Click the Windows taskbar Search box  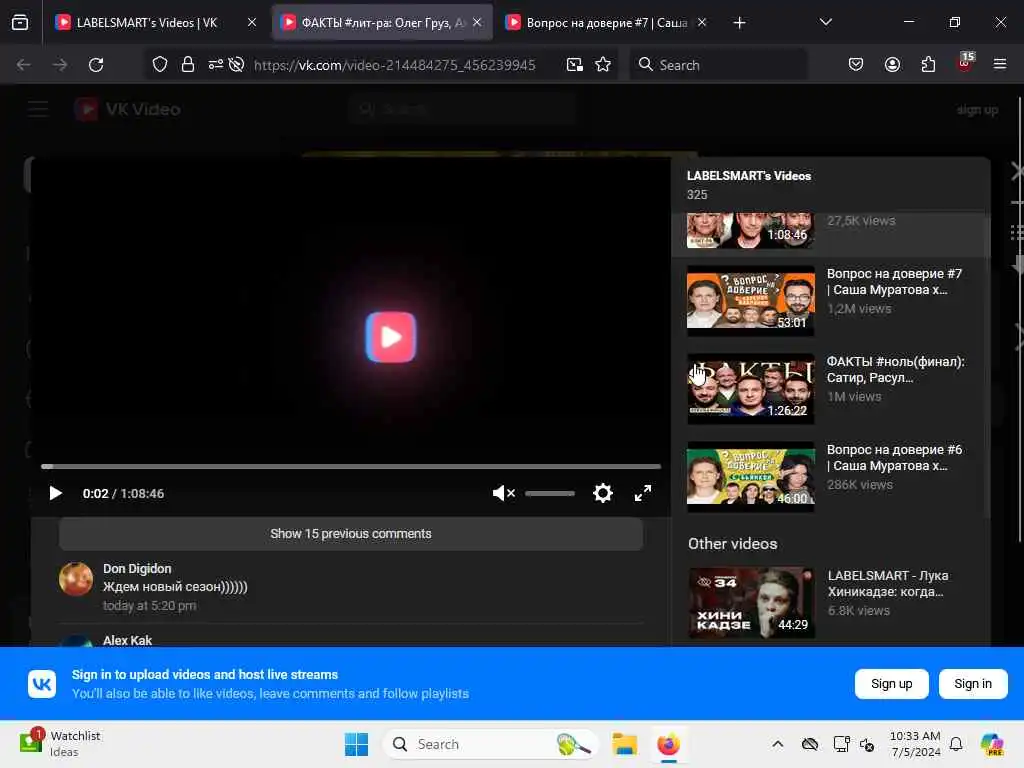pyautogui.click(x=490, y=744)
